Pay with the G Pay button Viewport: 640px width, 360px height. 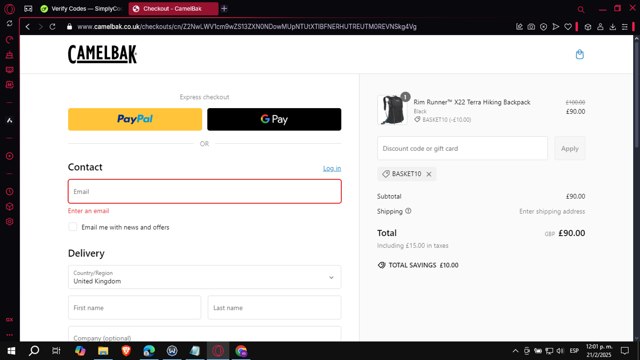(x=274, y=119)
